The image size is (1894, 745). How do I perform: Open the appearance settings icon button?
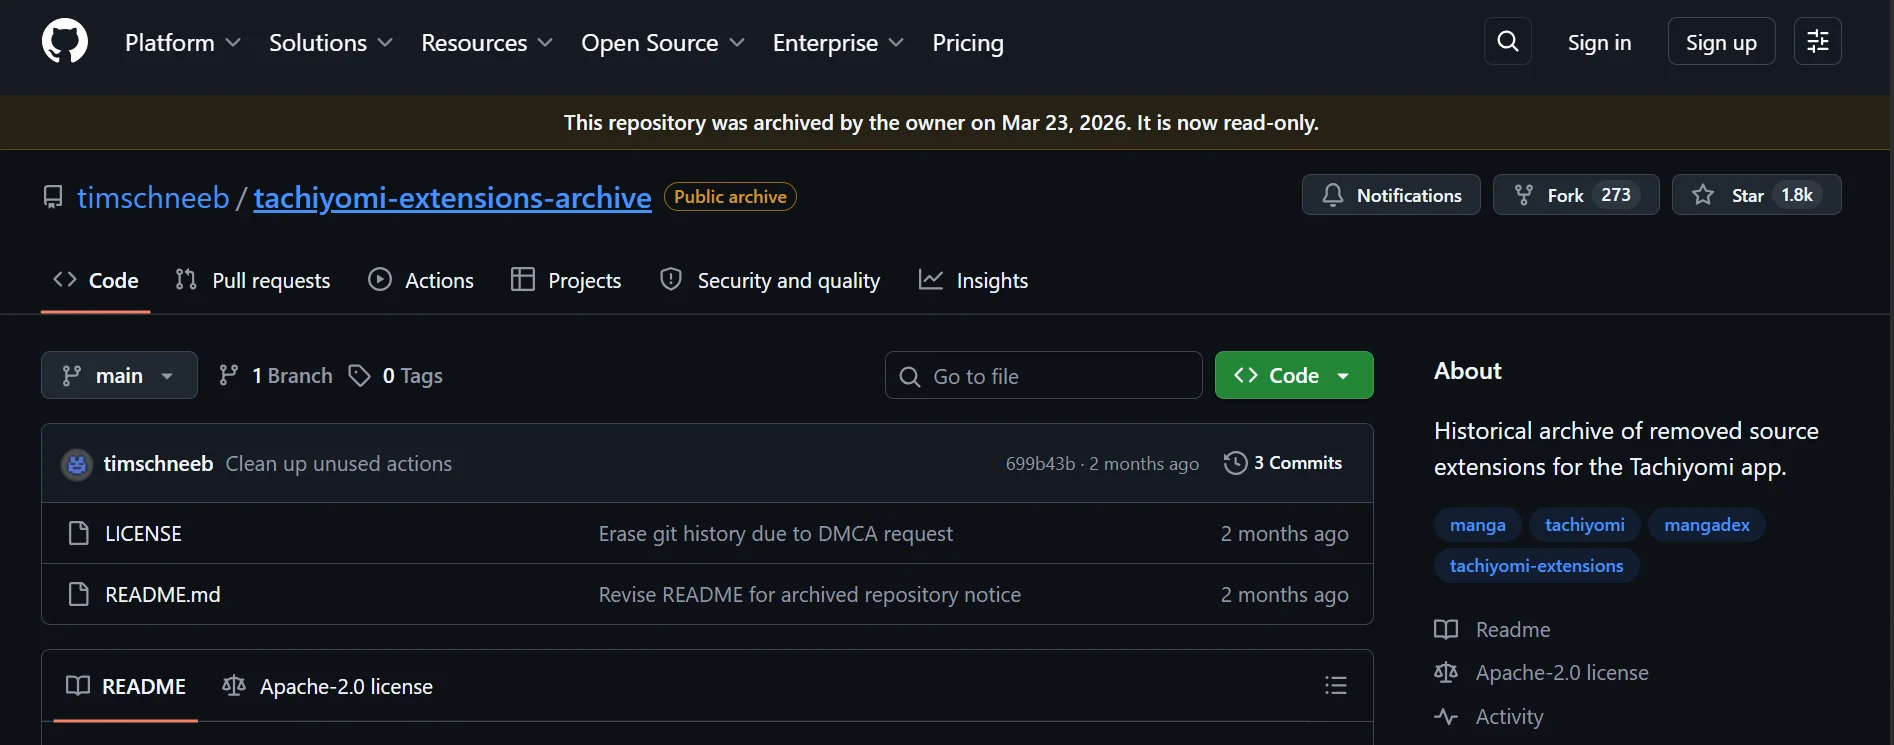pyautogui.click(x=1818, y=41)
